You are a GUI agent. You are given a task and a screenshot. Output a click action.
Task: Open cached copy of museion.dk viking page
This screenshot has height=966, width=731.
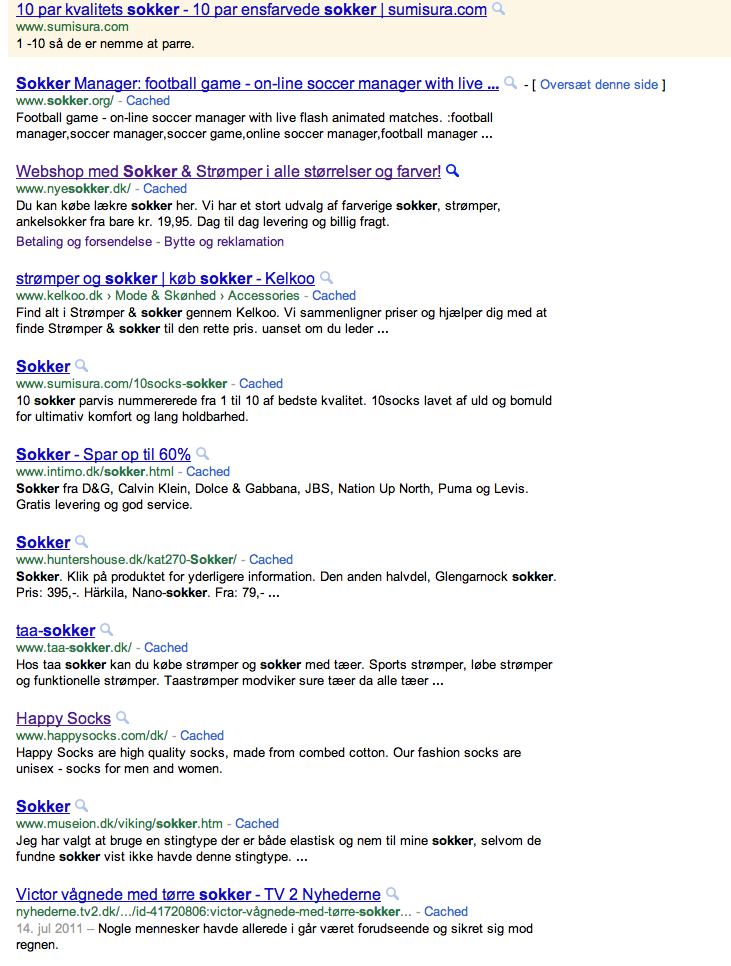click(257, 824)
